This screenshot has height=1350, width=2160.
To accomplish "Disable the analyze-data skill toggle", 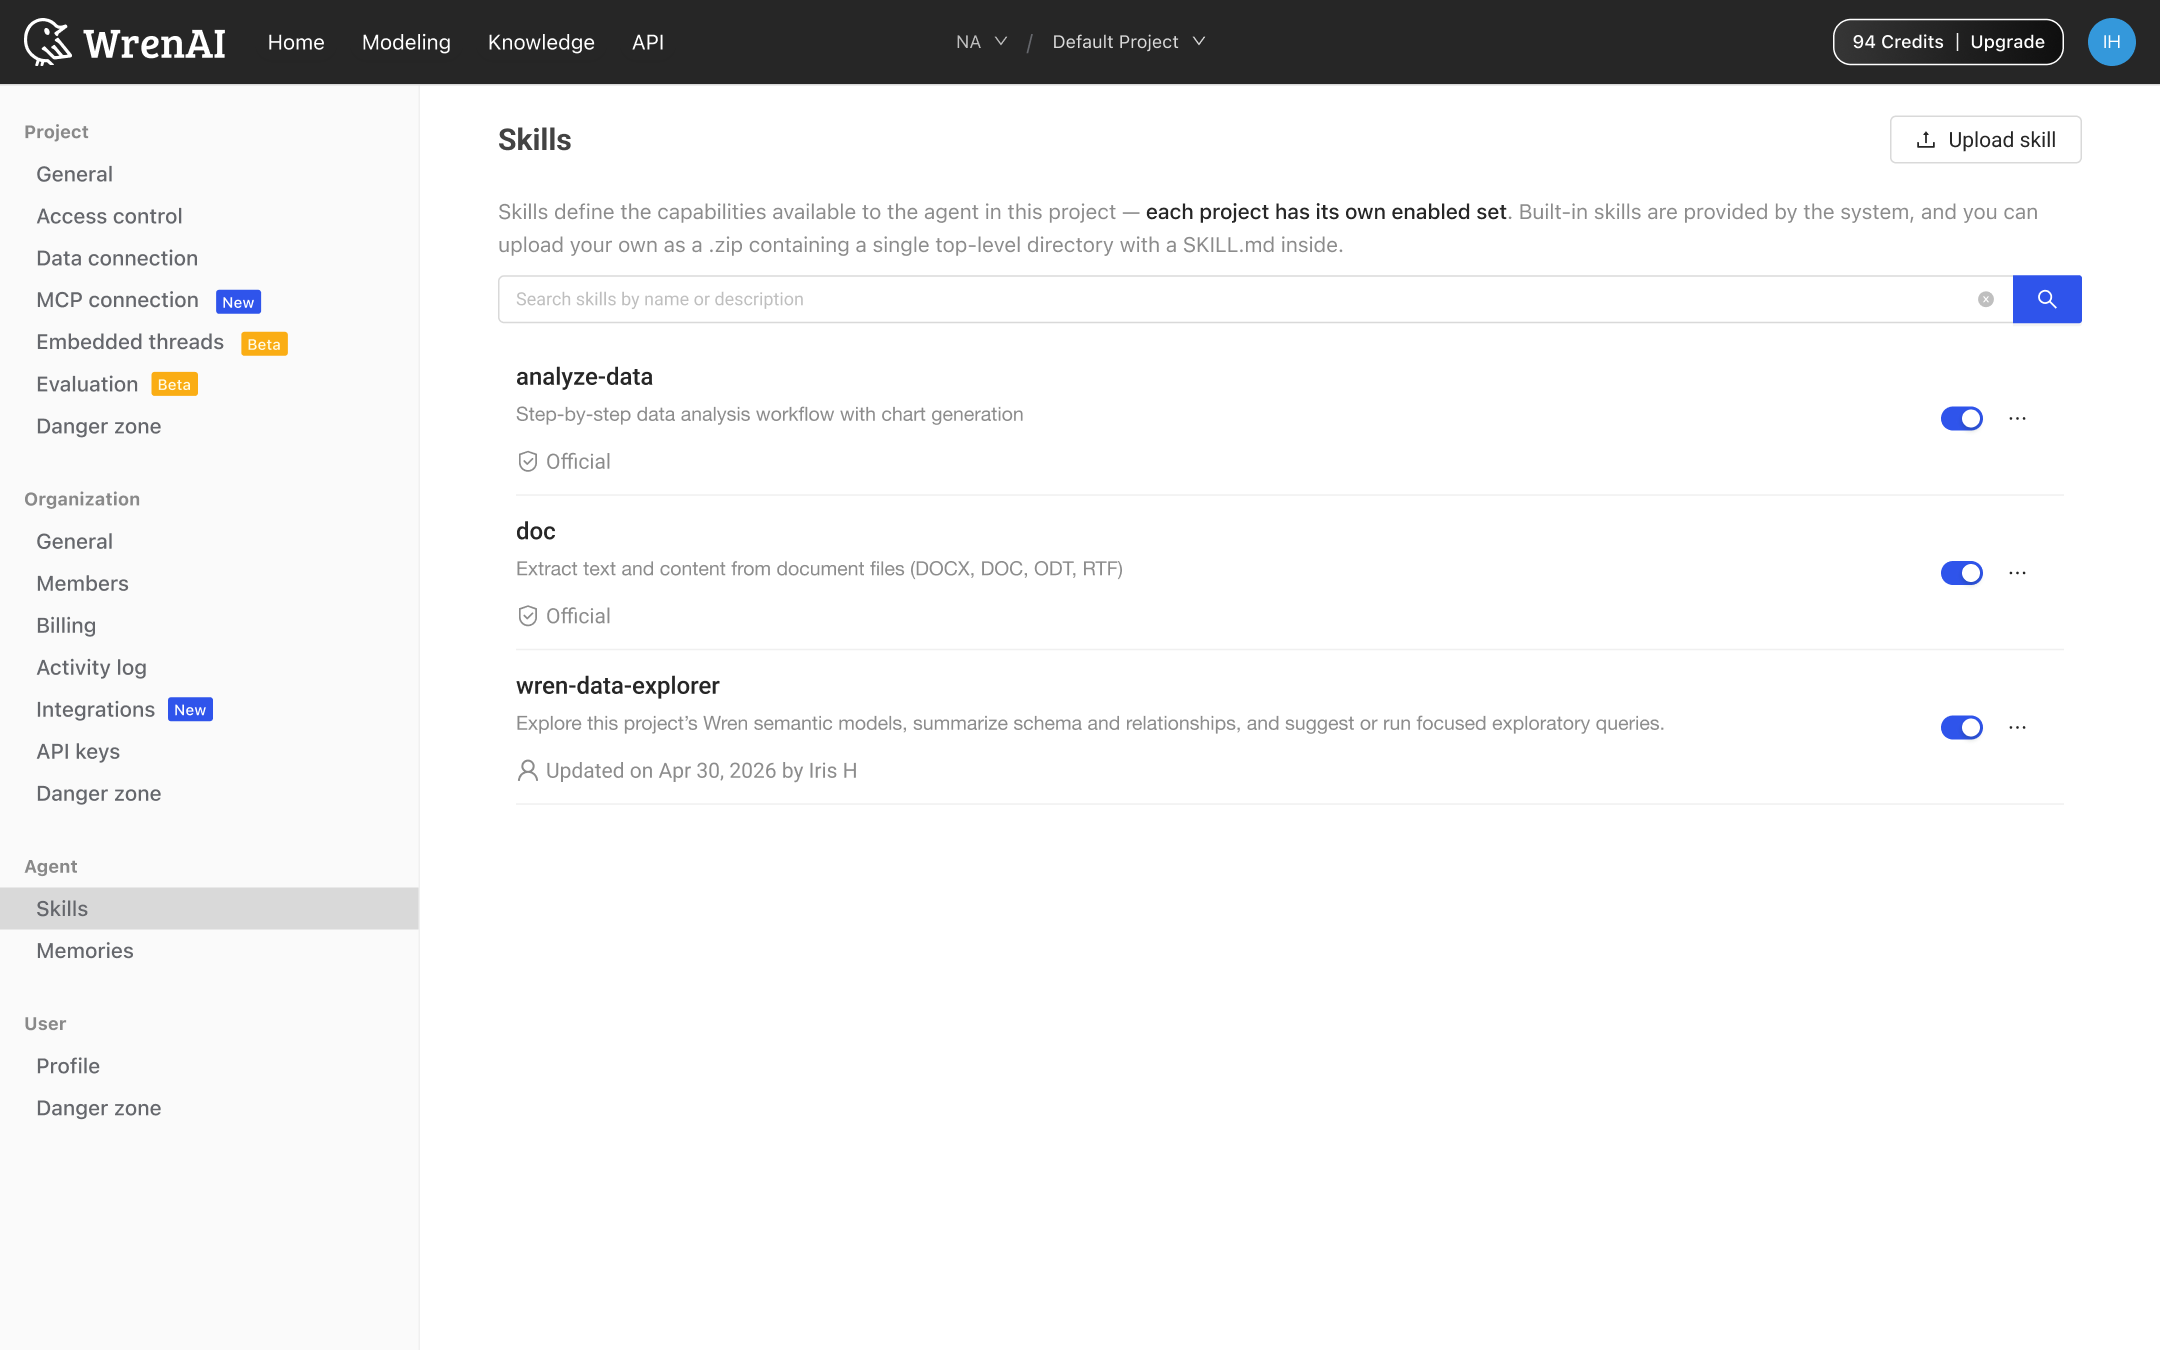I will (x=1961, y=418).
